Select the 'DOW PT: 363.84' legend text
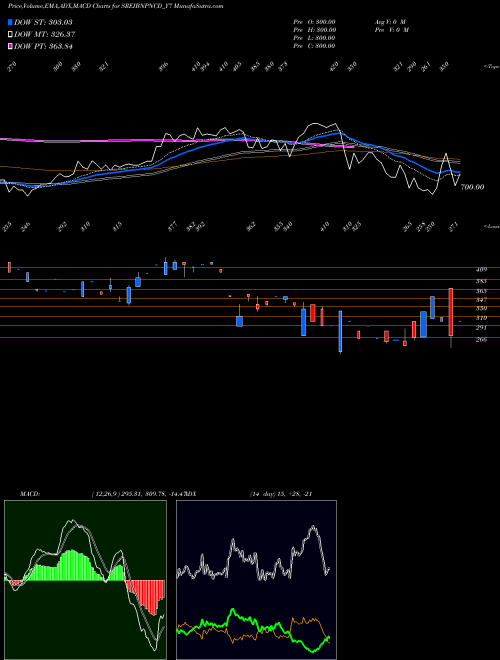 [x=43, y=46]
